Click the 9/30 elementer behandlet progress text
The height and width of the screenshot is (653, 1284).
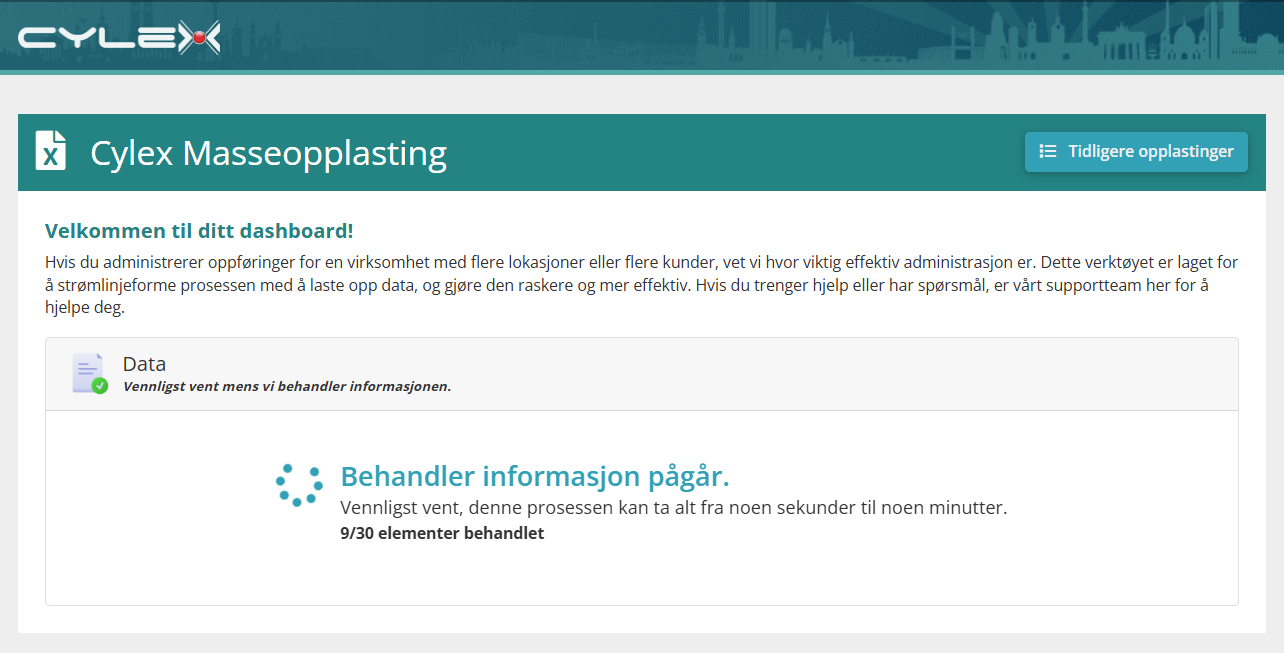[x=442, y=533]
